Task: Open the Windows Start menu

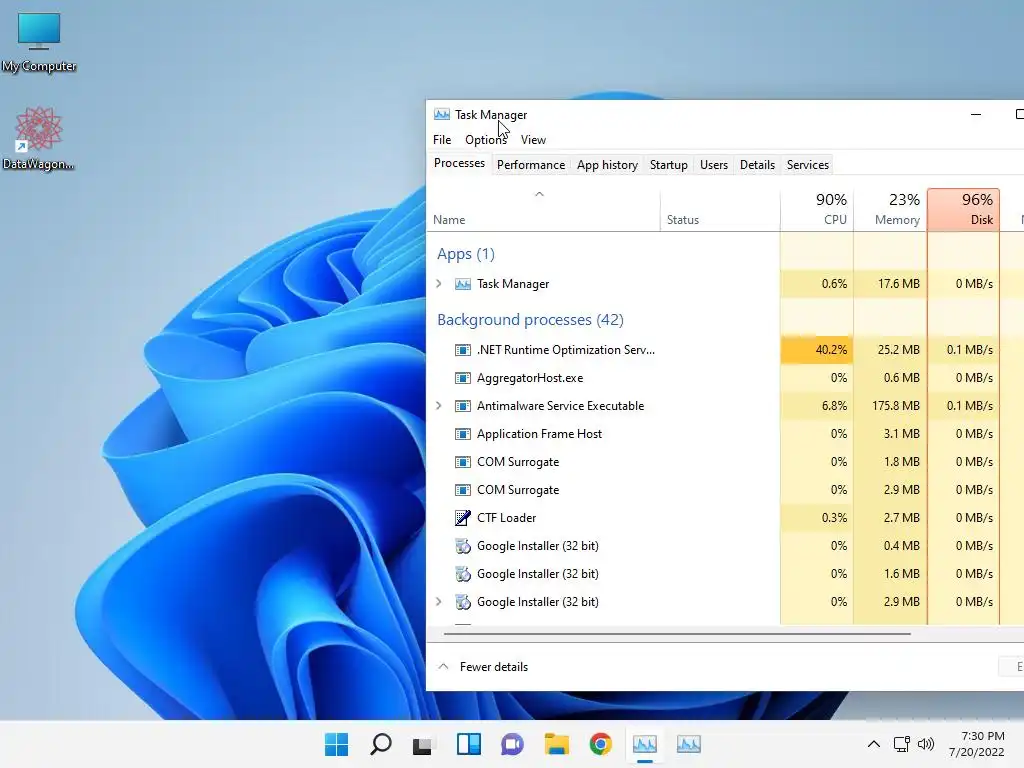Action: 336,744
